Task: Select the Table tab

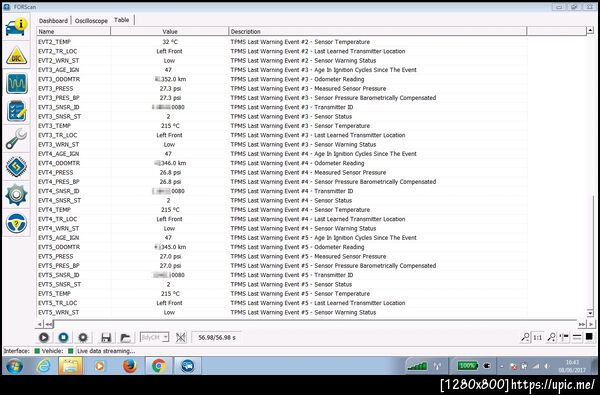Action: [x=122, y=20]
